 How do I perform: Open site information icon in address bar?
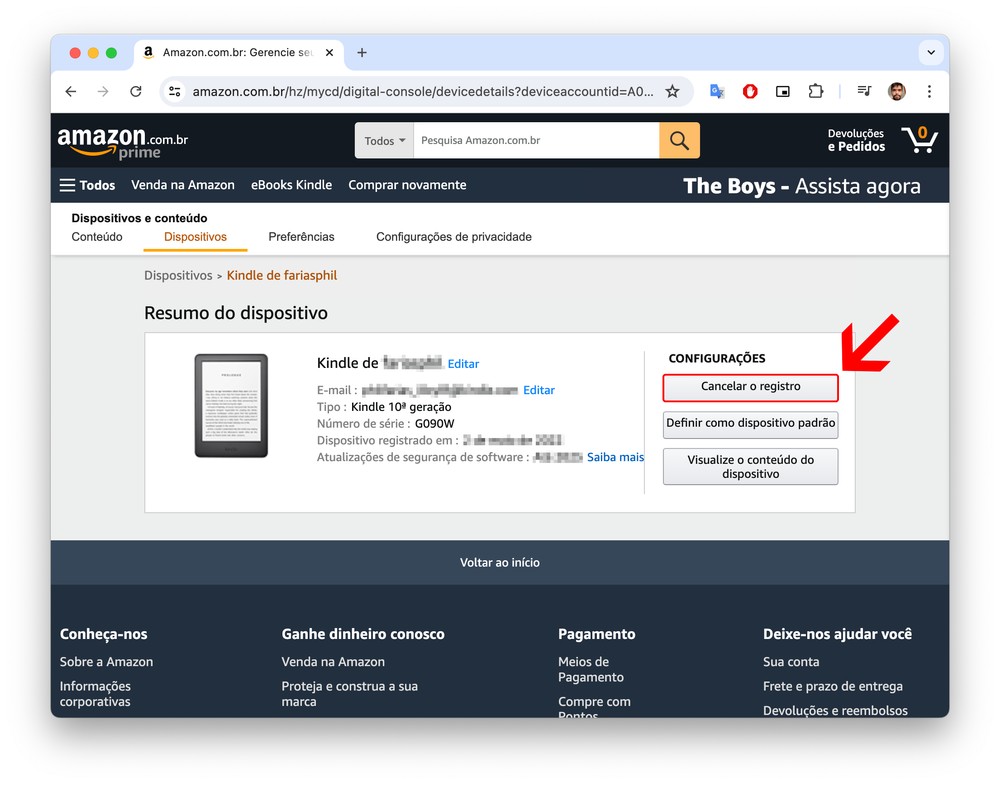coord(174,91)
